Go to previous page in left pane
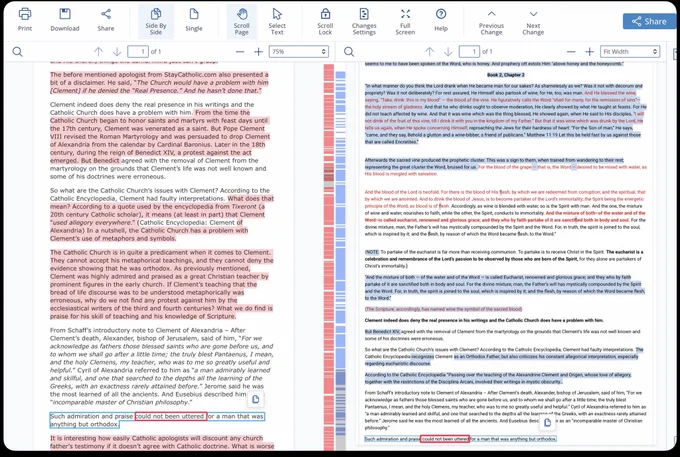The height and width of the screenshot is (457, 680). click(98, 52)
